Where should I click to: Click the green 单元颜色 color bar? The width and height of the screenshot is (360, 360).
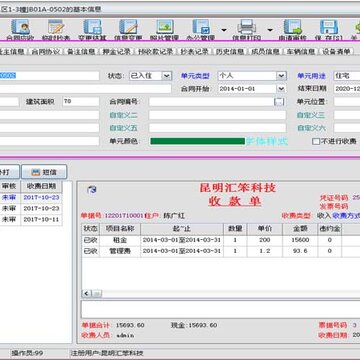pos(197,141)
